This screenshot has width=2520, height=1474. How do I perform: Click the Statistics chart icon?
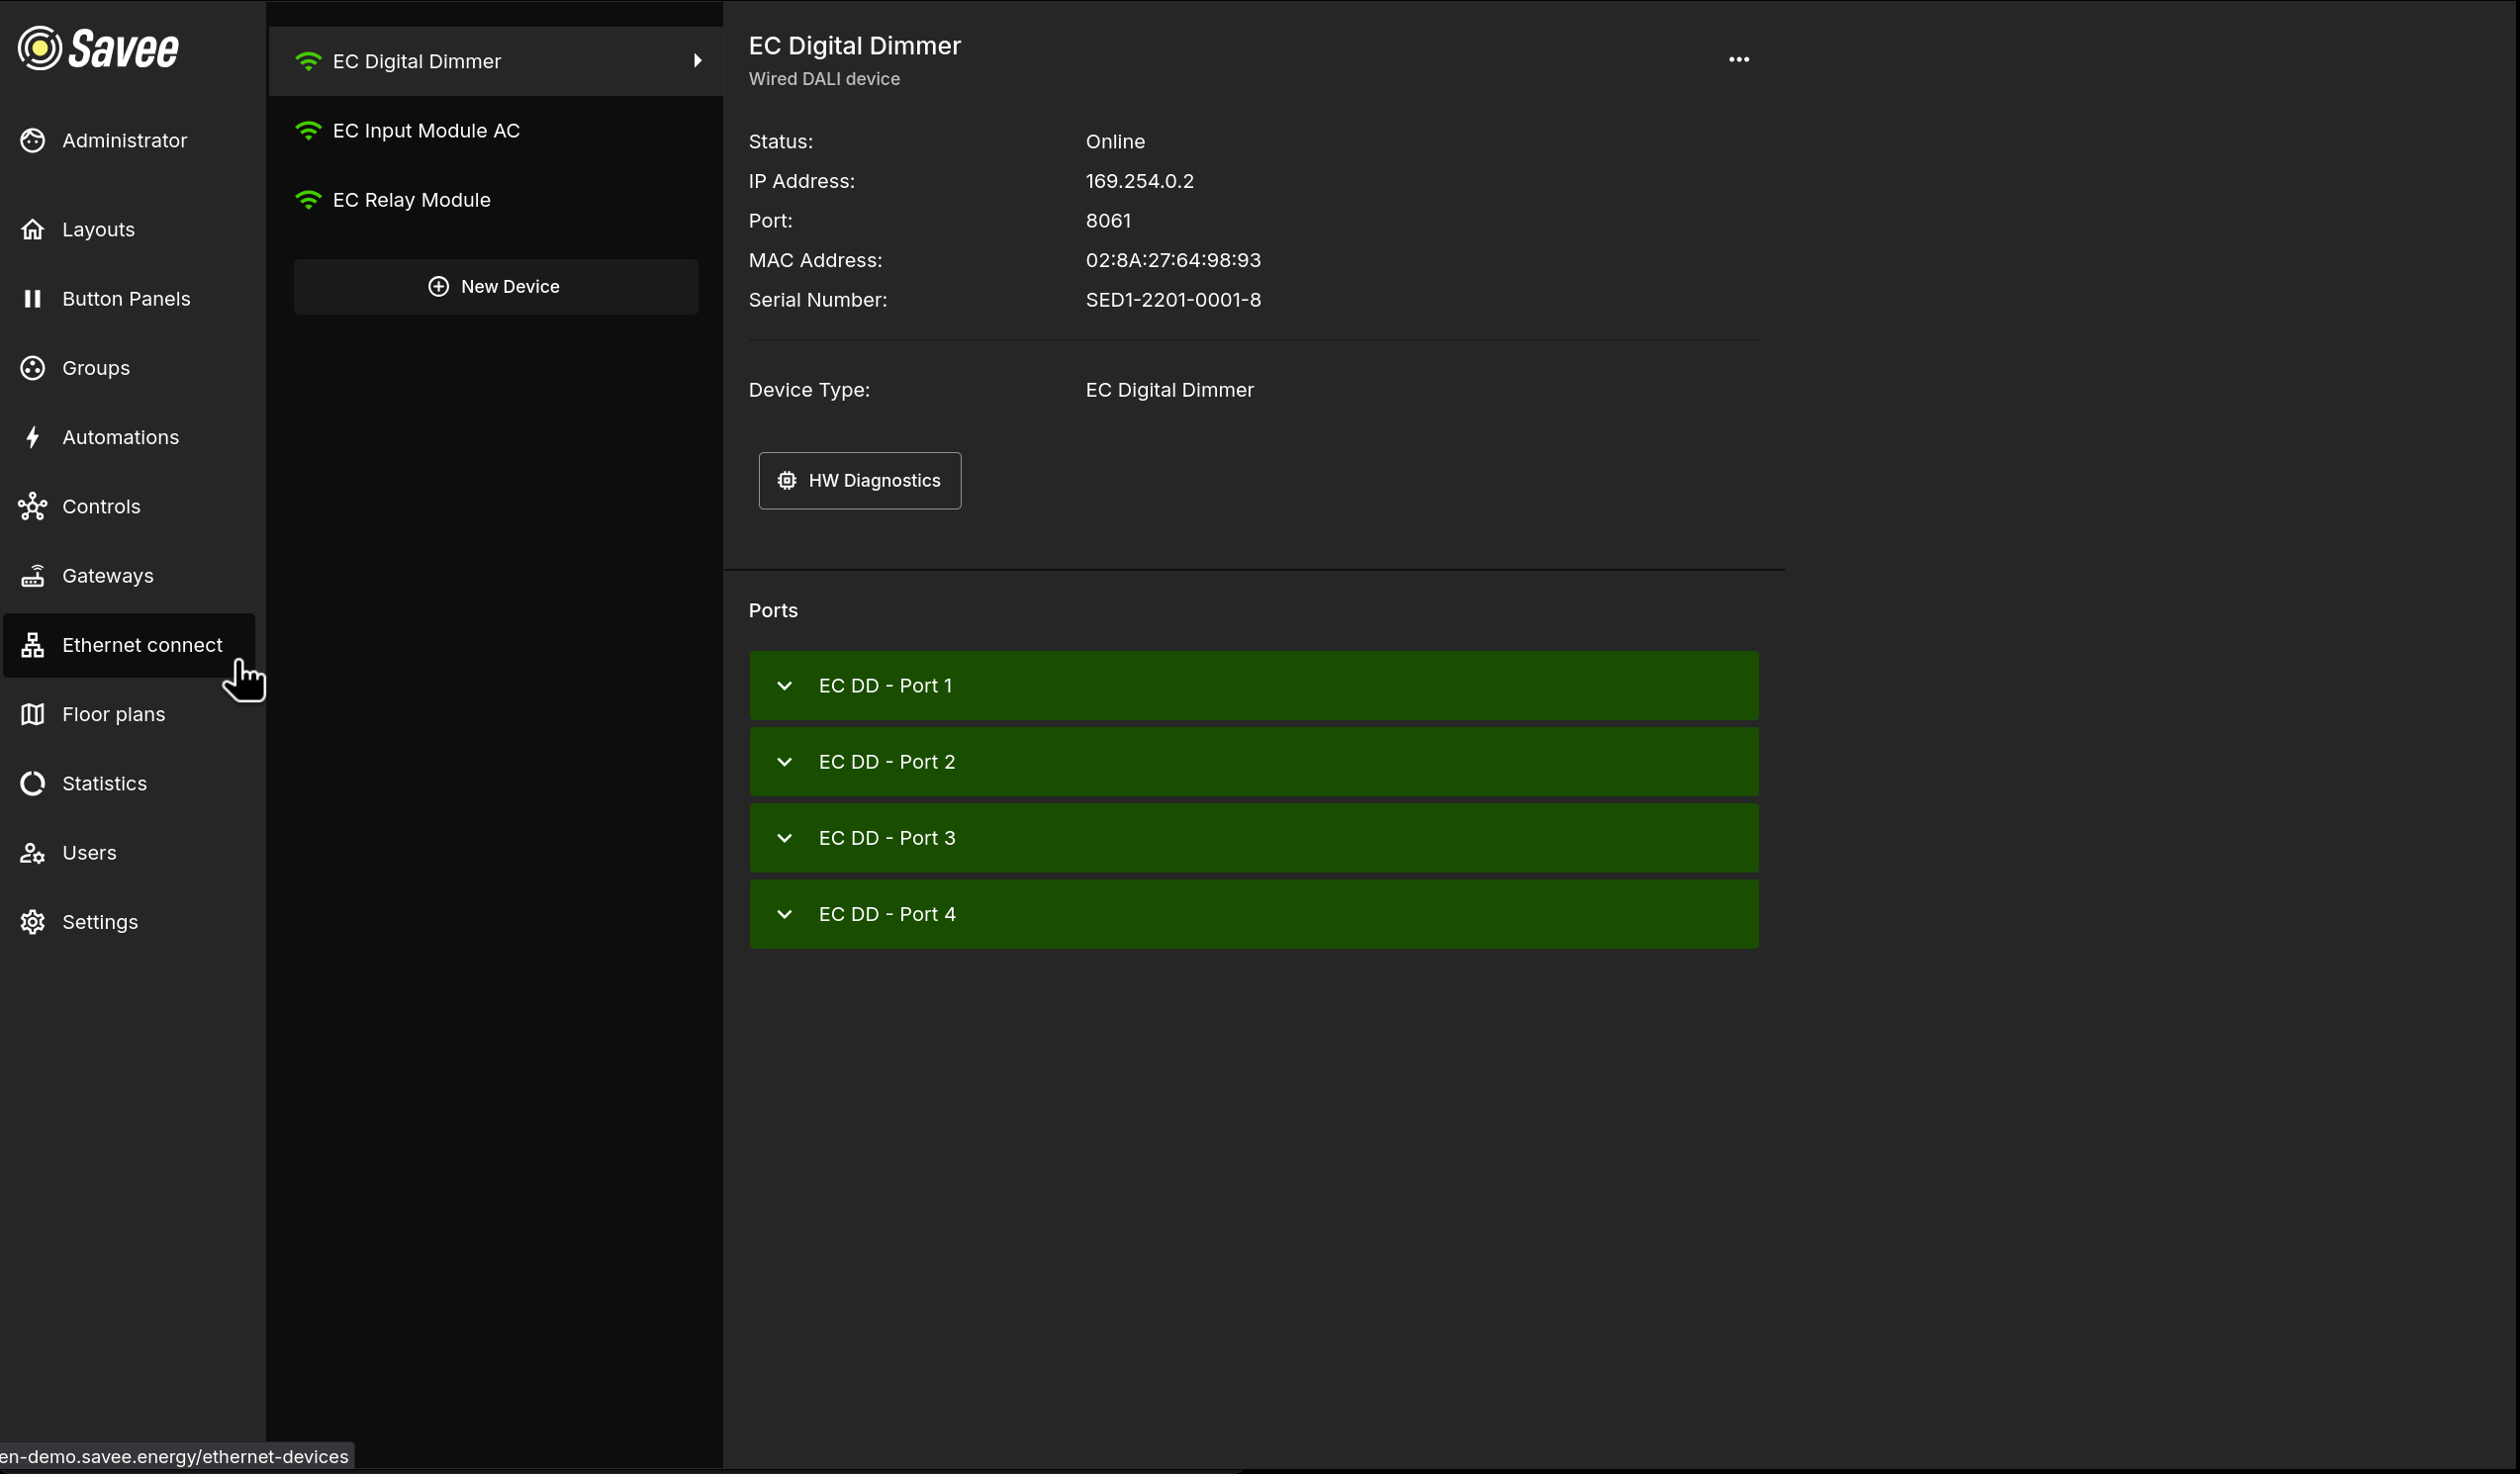pos(33,784)
